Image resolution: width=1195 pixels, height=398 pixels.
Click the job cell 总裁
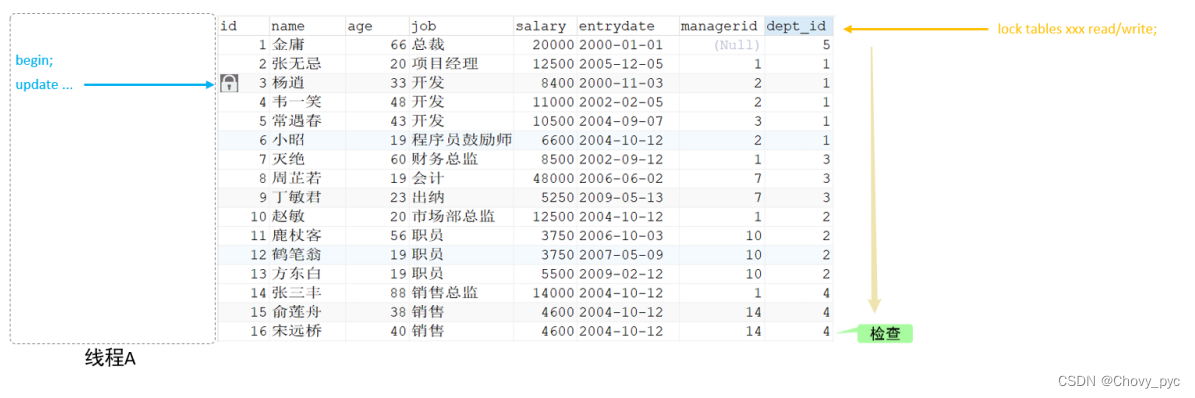[x=461, y=45]
